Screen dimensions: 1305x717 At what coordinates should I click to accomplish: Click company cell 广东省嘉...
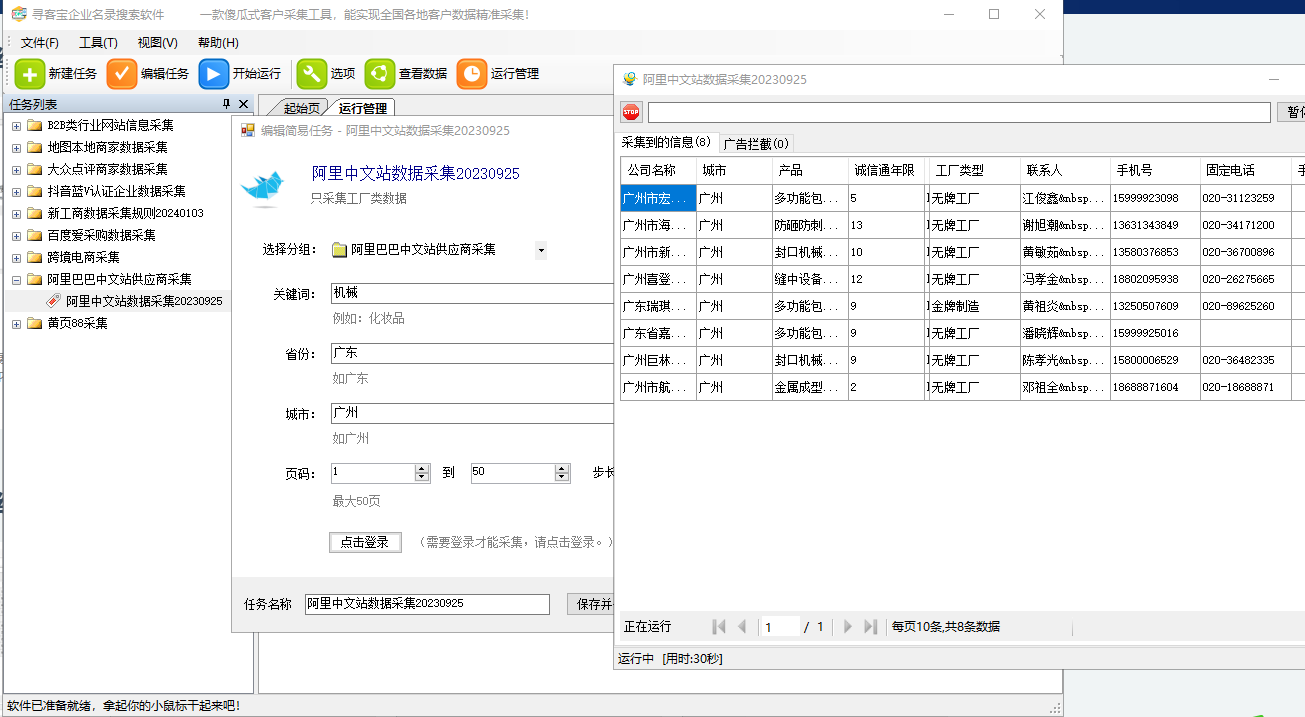coord(658,333)
